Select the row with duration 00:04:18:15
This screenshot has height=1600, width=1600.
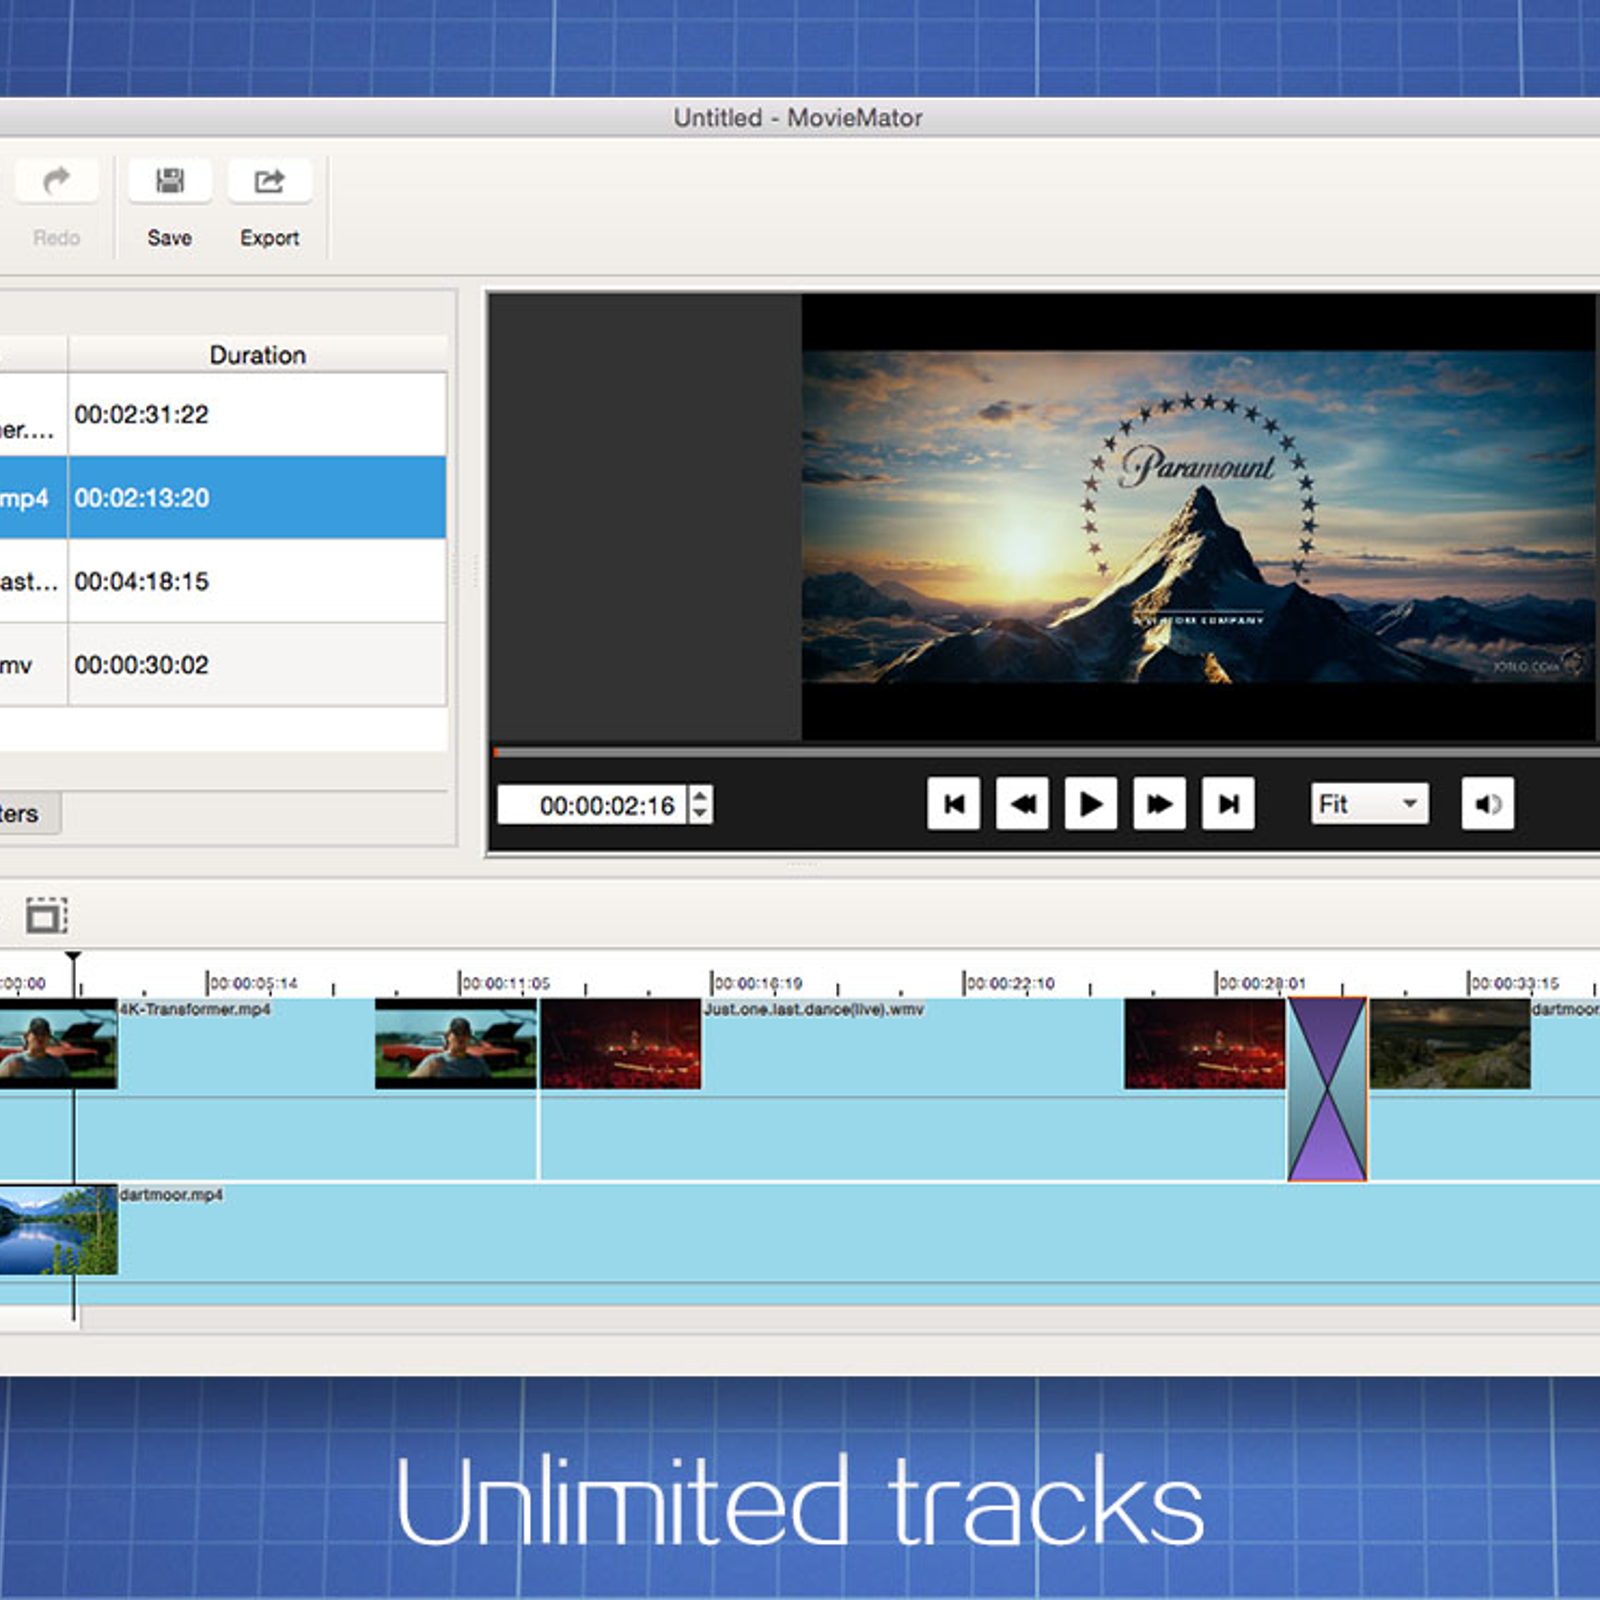[223, 581]
